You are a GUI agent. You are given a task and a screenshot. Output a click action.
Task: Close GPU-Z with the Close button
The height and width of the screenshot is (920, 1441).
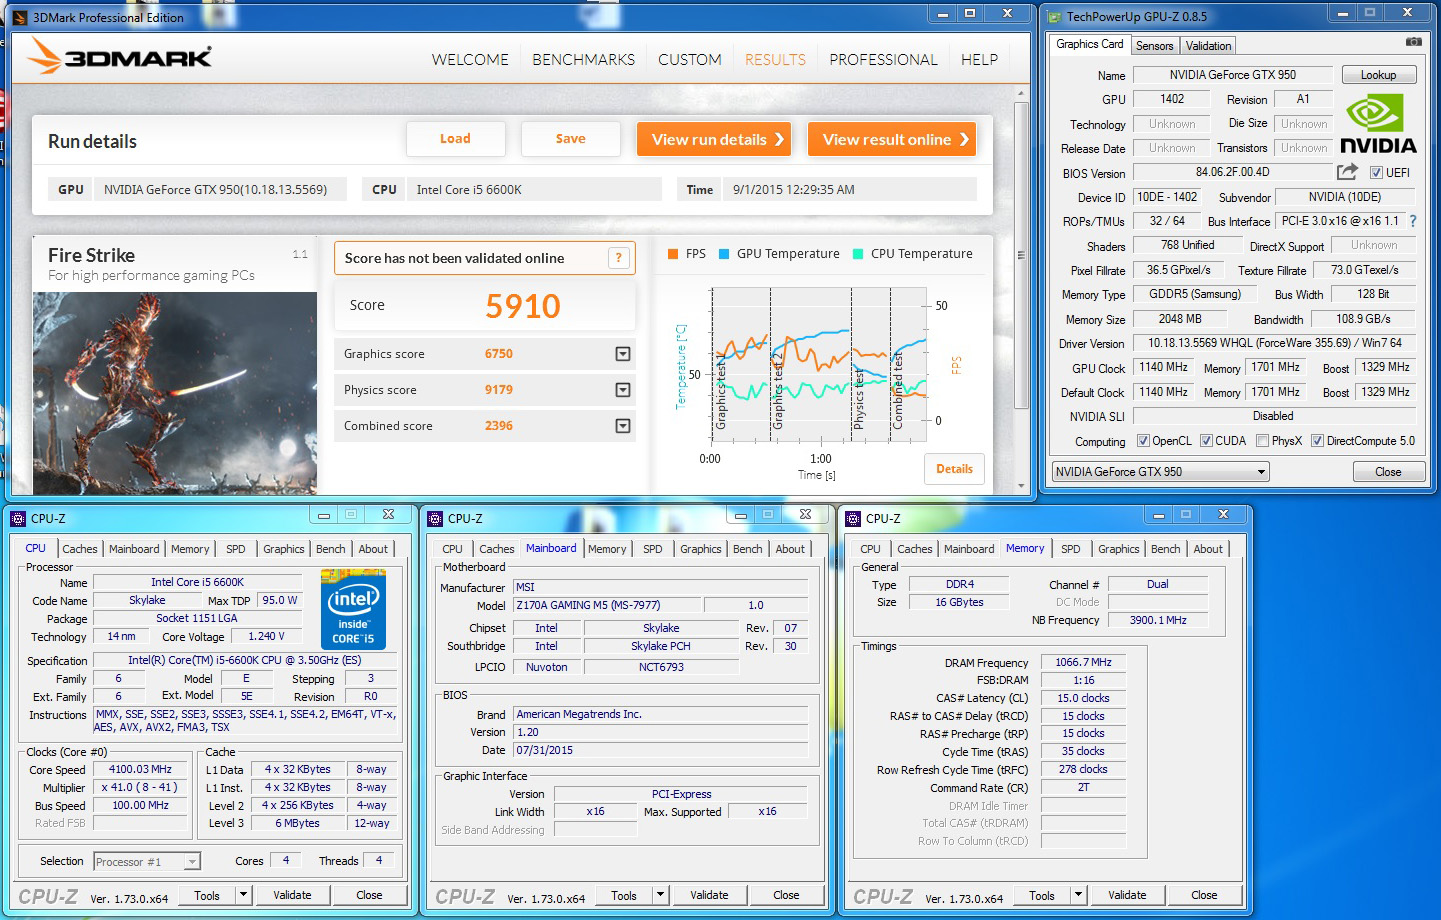tap(1388, 472)
